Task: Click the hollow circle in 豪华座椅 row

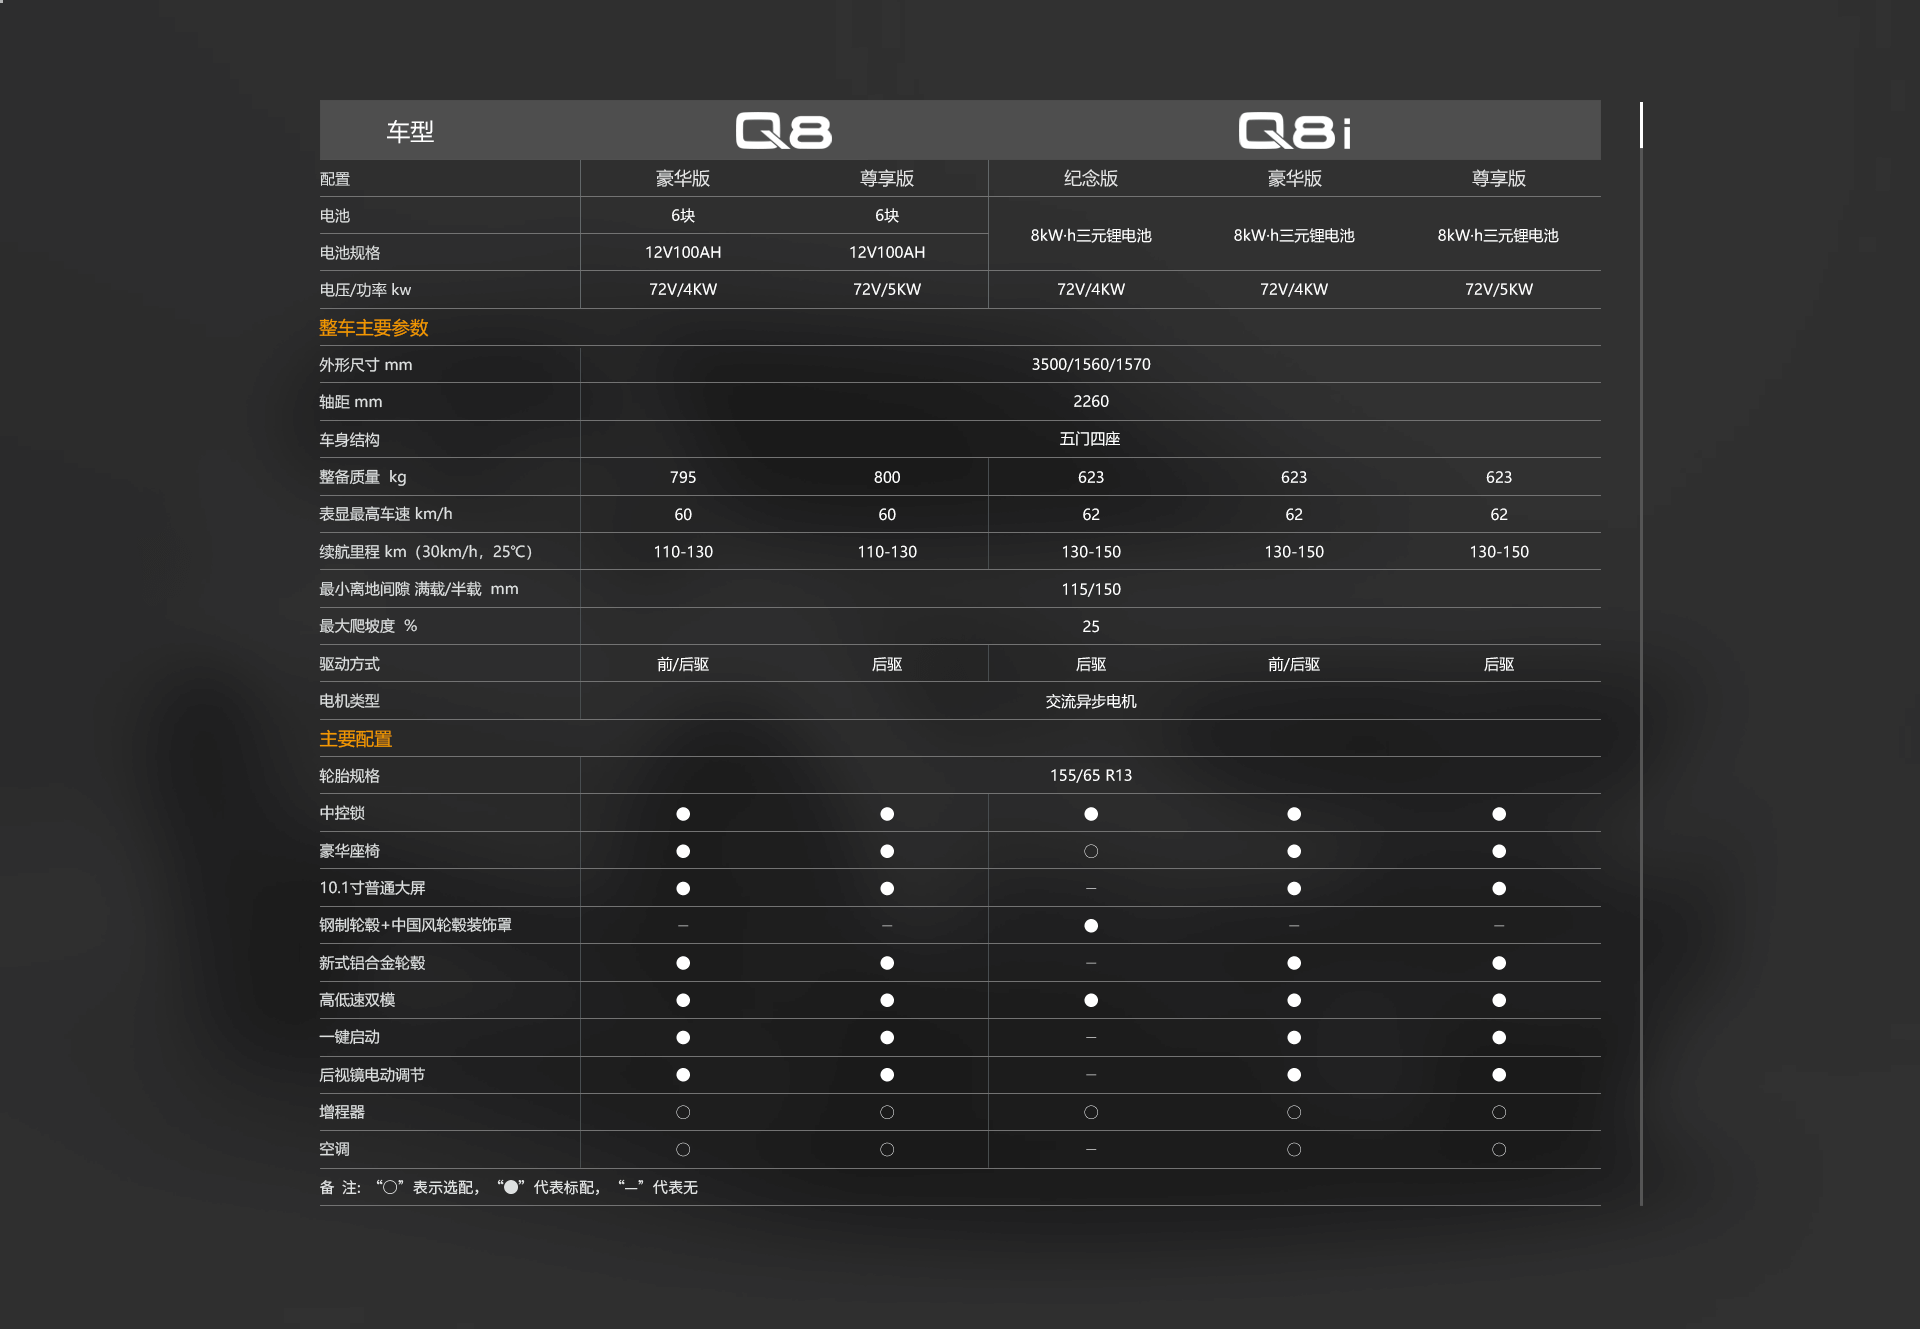Action: tap(1091, 851)
